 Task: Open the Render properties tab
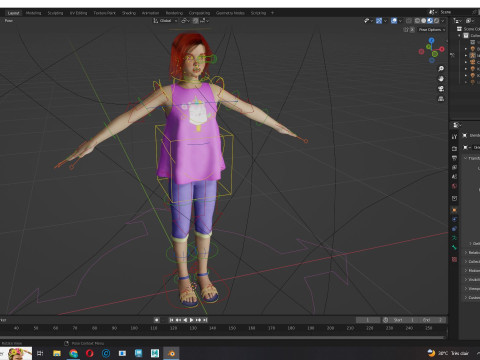tap(454, 148)
